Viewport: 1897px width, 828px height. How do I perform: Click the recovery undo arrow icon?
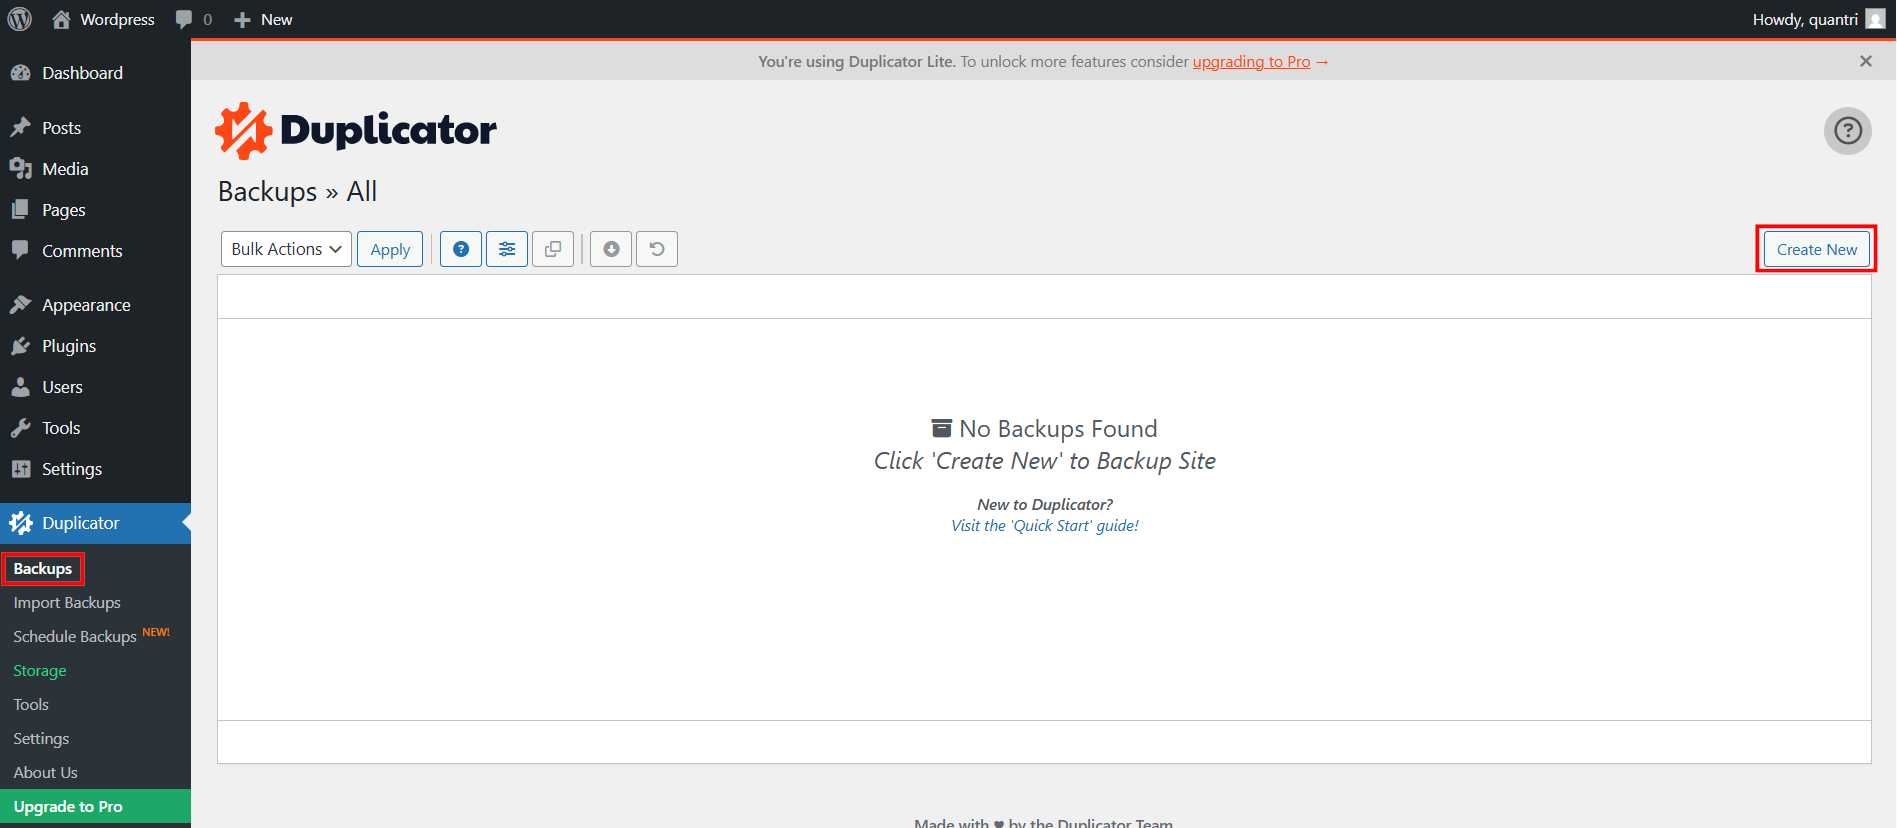657,249
